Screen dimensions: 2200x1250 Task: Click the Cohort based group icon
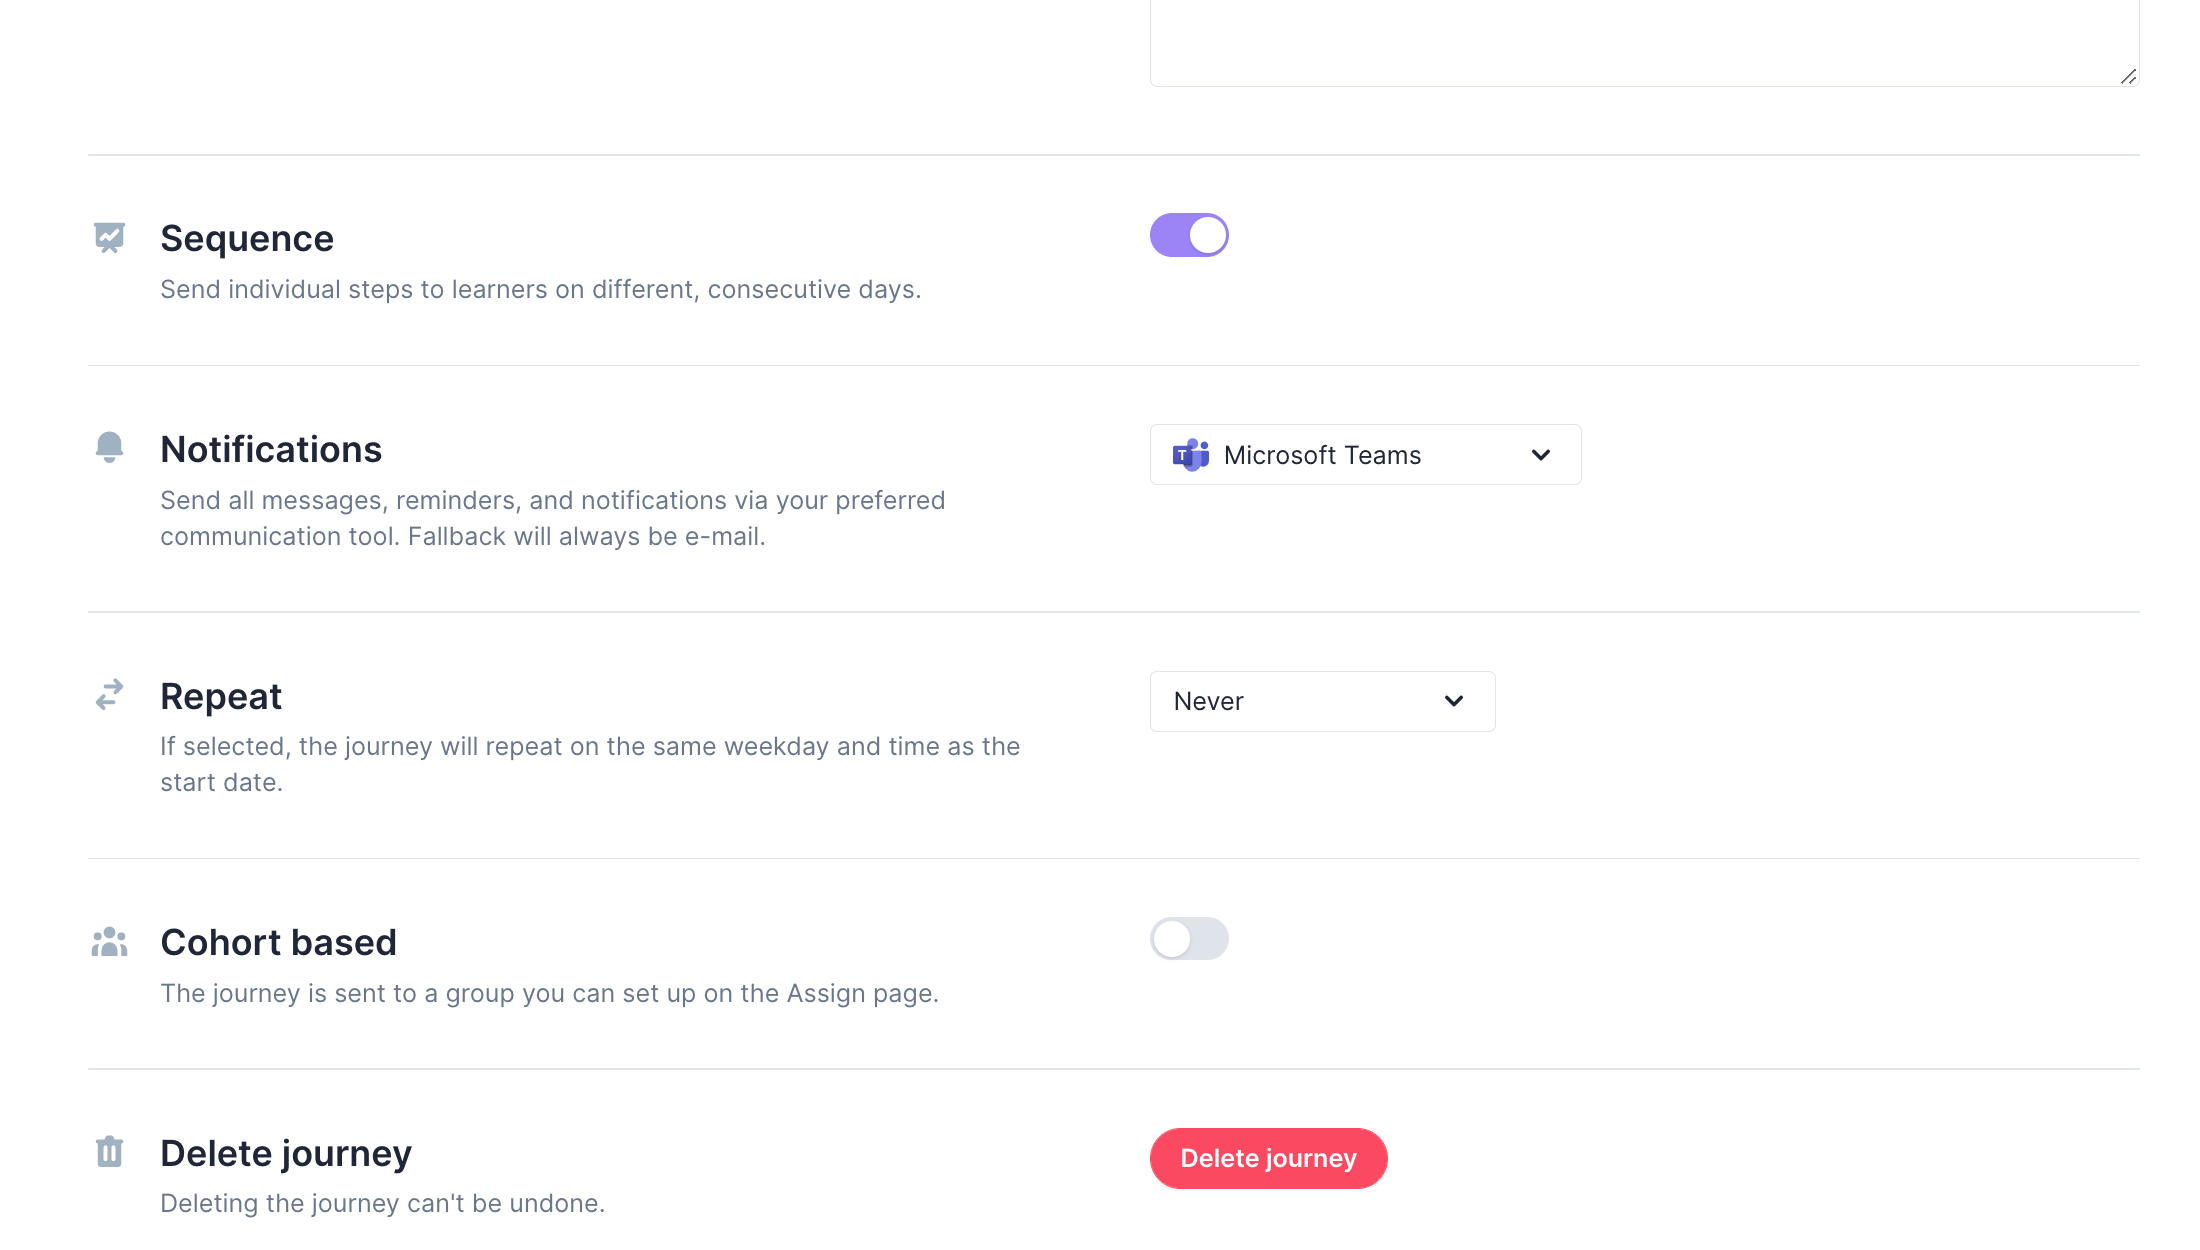coord(108,940)
